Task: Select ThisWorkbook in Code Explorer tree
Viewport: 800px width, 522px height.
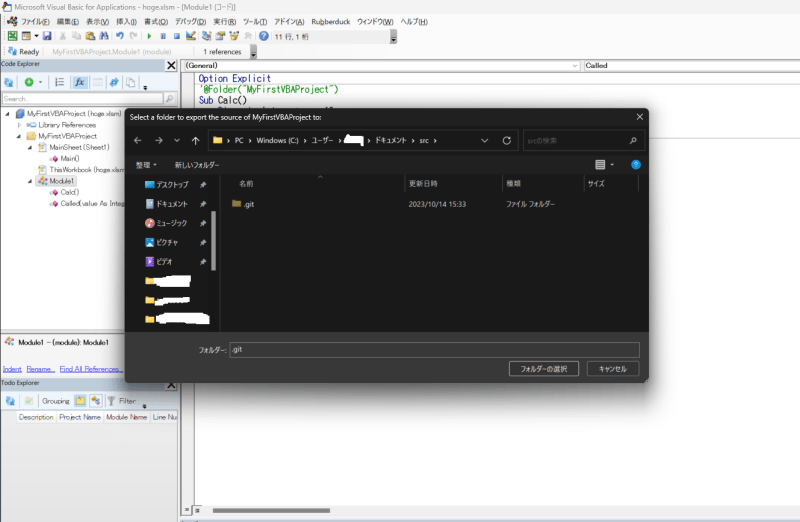Action: point(81,170)
